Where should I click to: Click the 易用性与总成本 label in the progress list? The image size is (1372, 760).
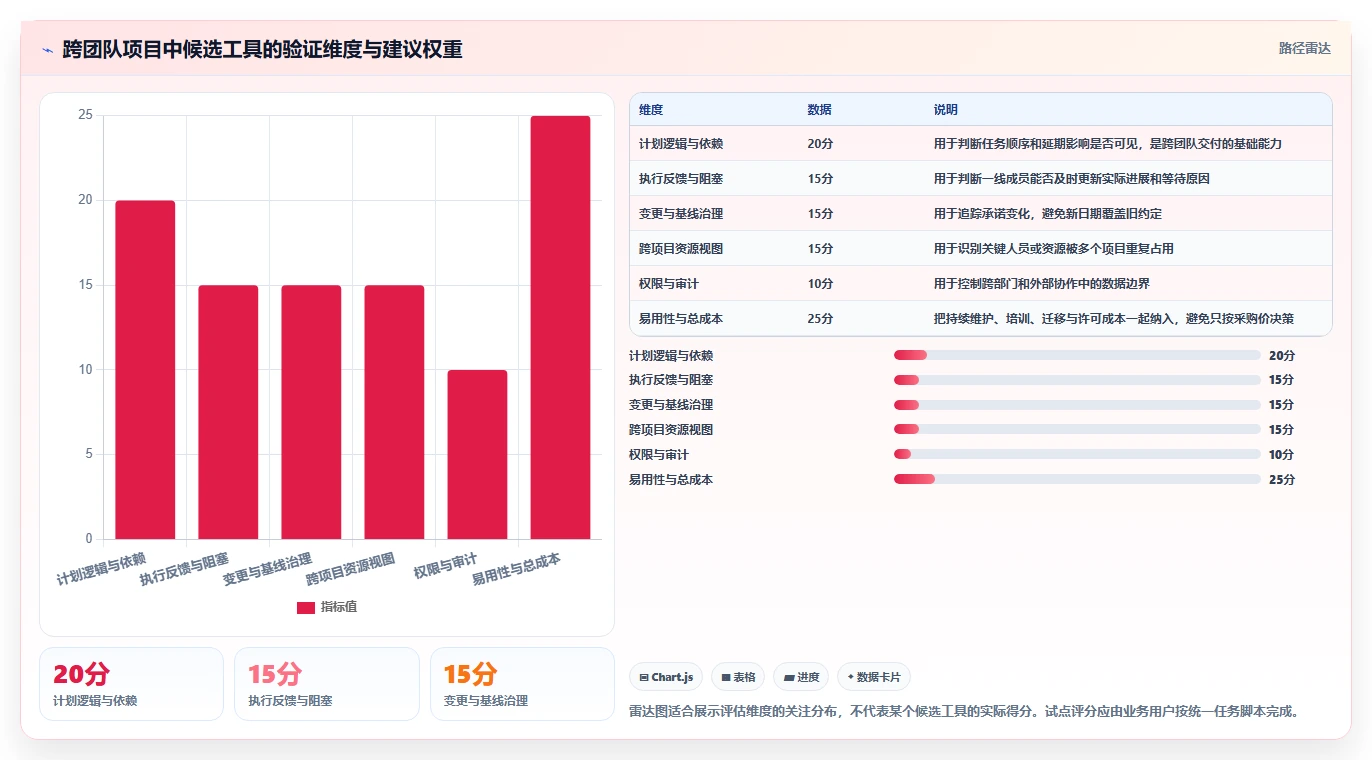671,480
